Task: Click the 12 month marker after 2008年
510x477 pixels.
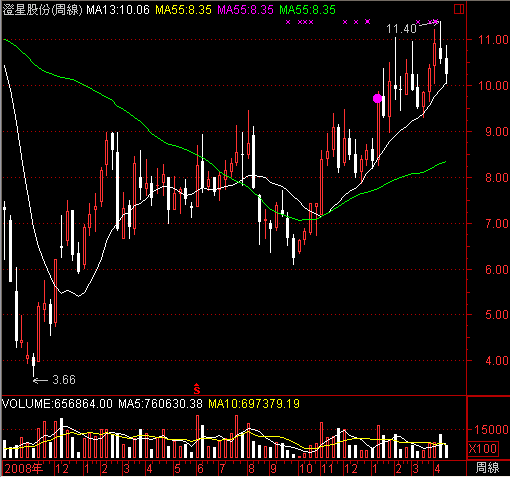Action: pyautogui.click(x=62, y=469)
